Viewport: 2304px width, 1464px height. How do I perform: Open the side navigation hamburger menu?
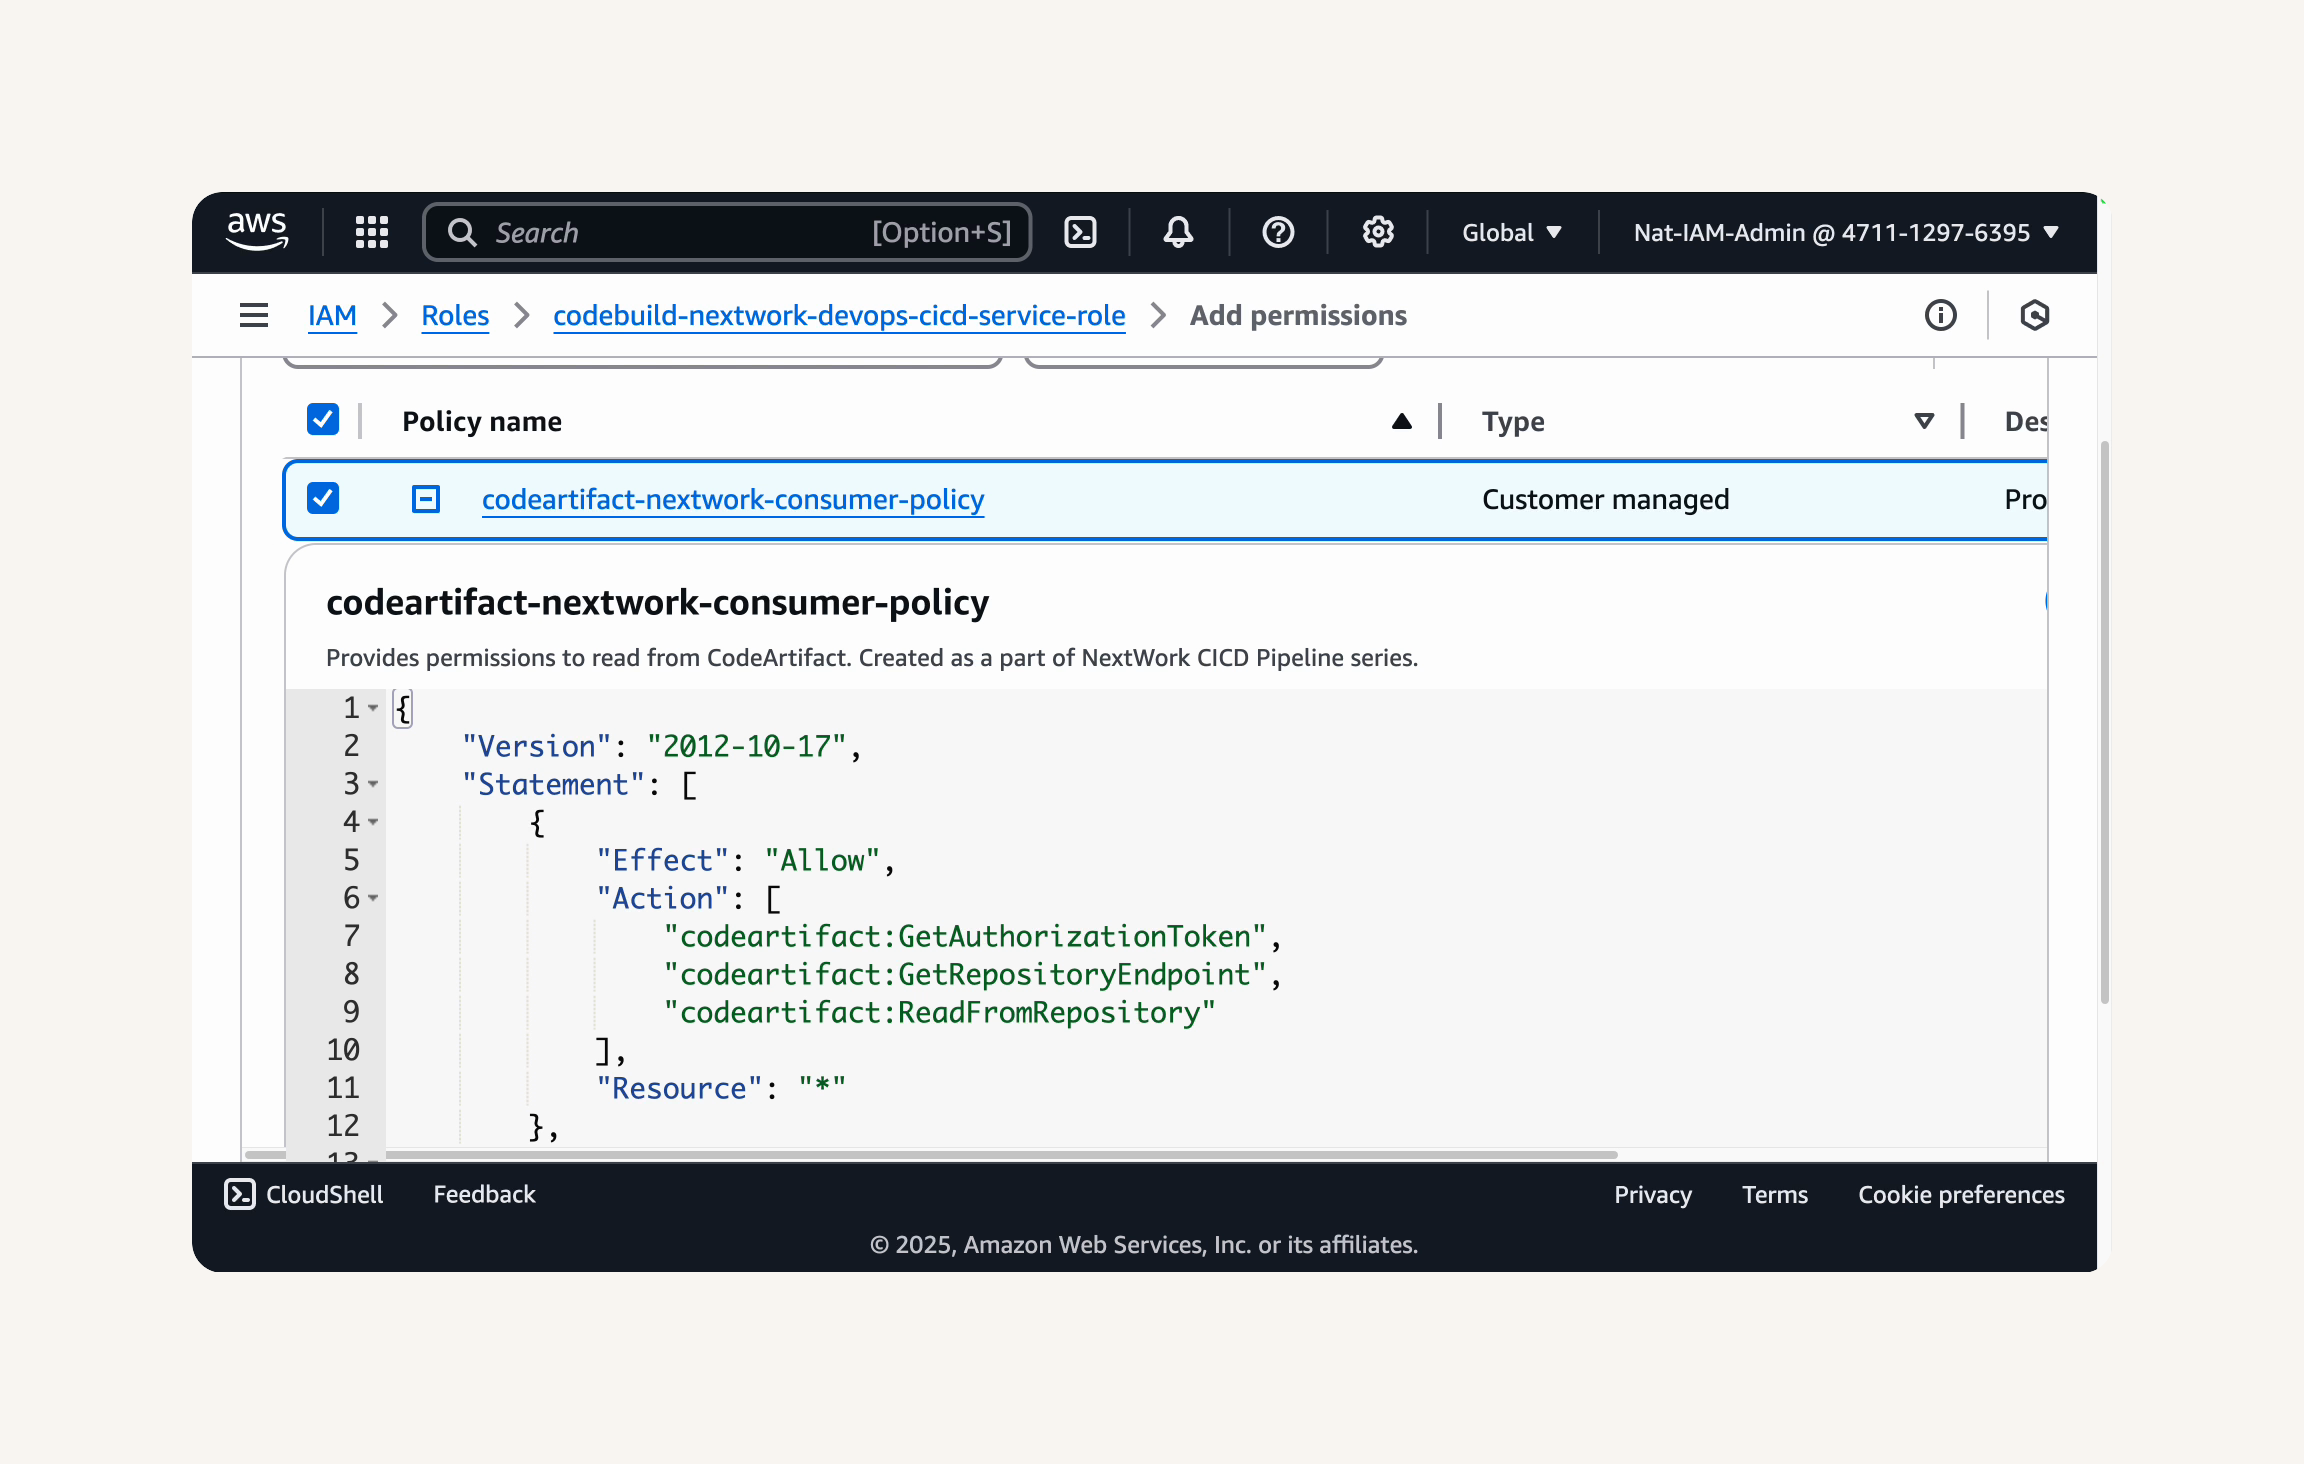point(254,315)
